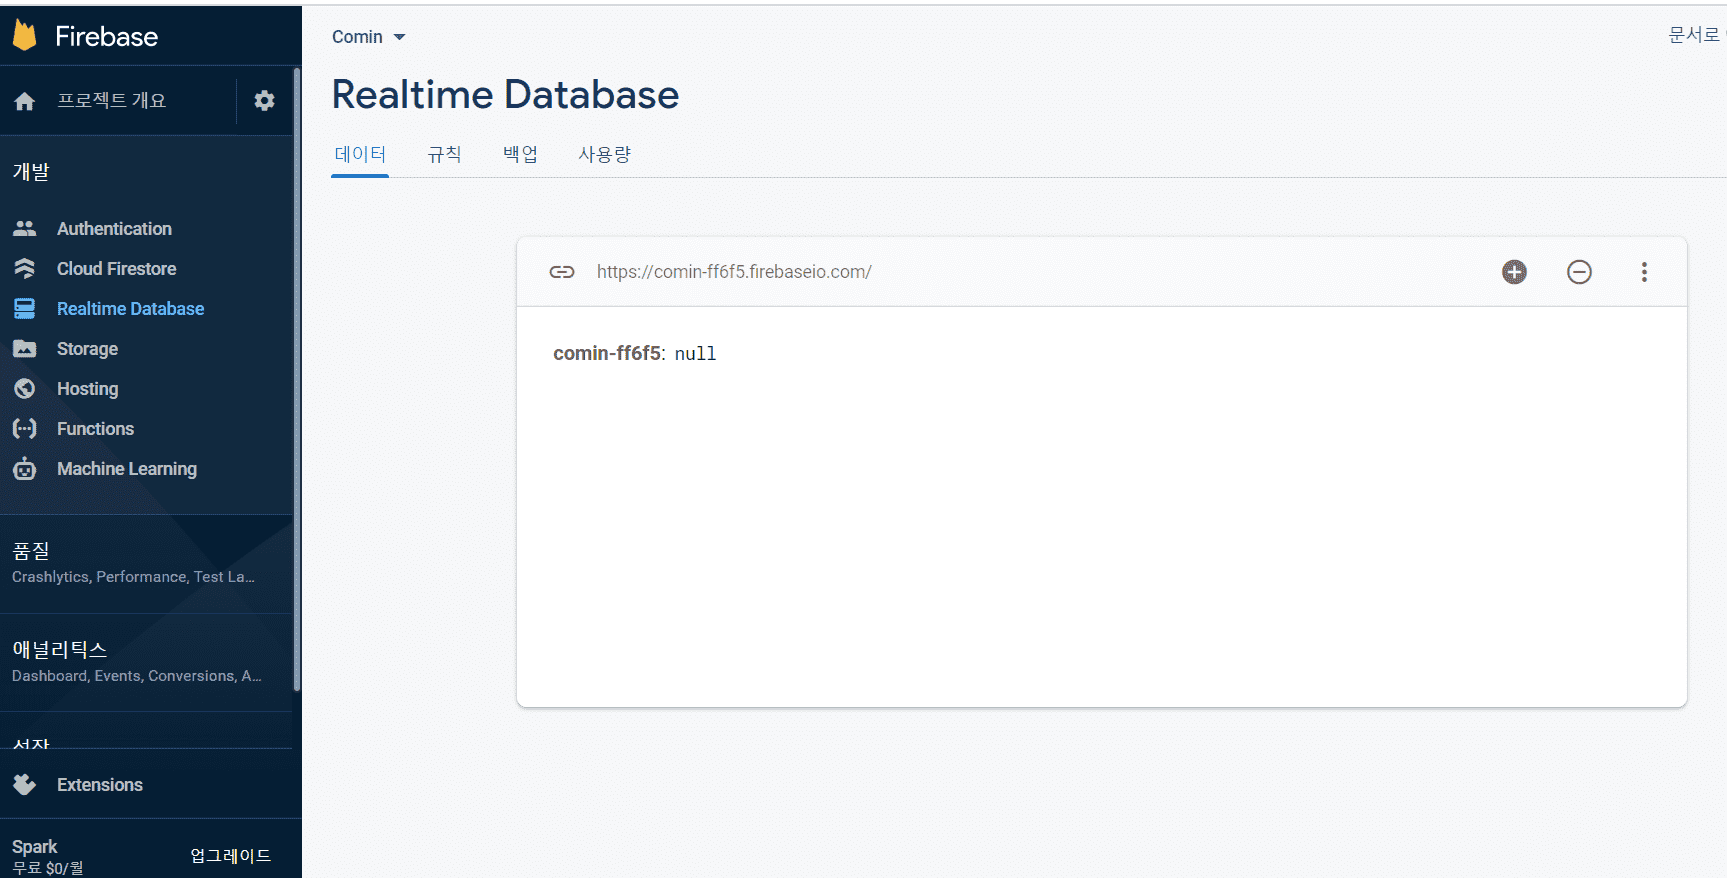Click the Spark plan label

pyautogui.click(x=34, y=847)
